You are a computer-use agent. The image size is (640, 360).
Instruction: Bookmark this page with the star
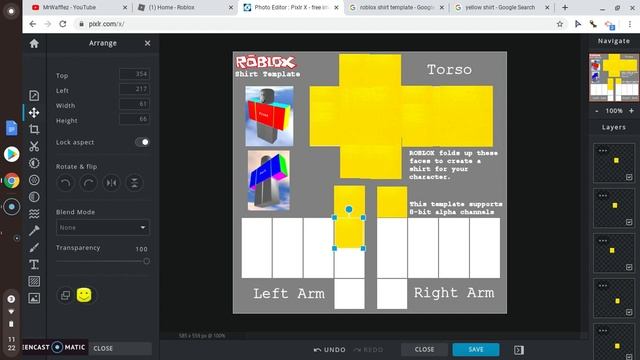pos(560,24)
